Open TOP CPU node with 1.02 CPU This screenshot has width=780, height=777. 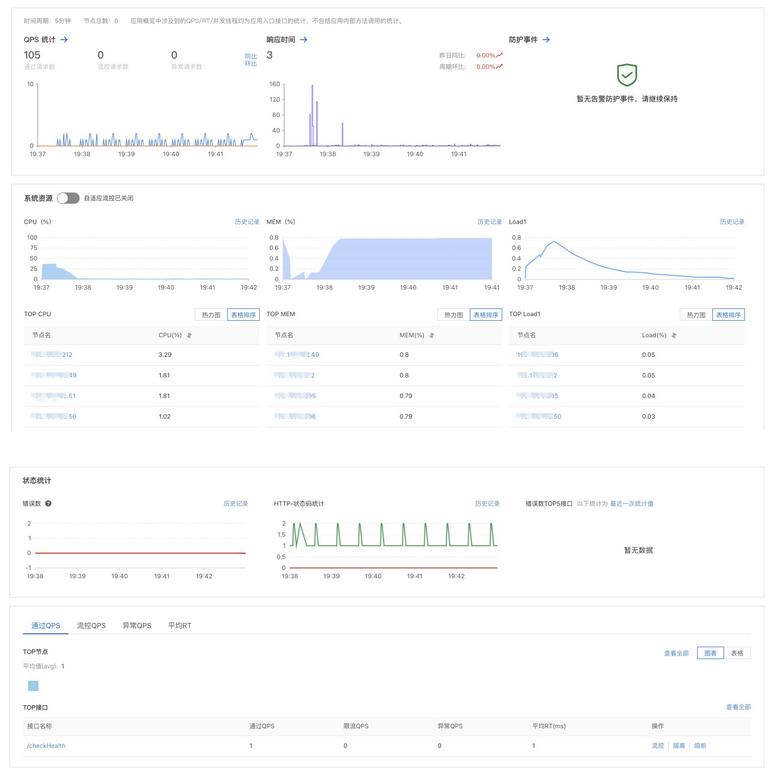pyautogui.click(x=53, y=416)
